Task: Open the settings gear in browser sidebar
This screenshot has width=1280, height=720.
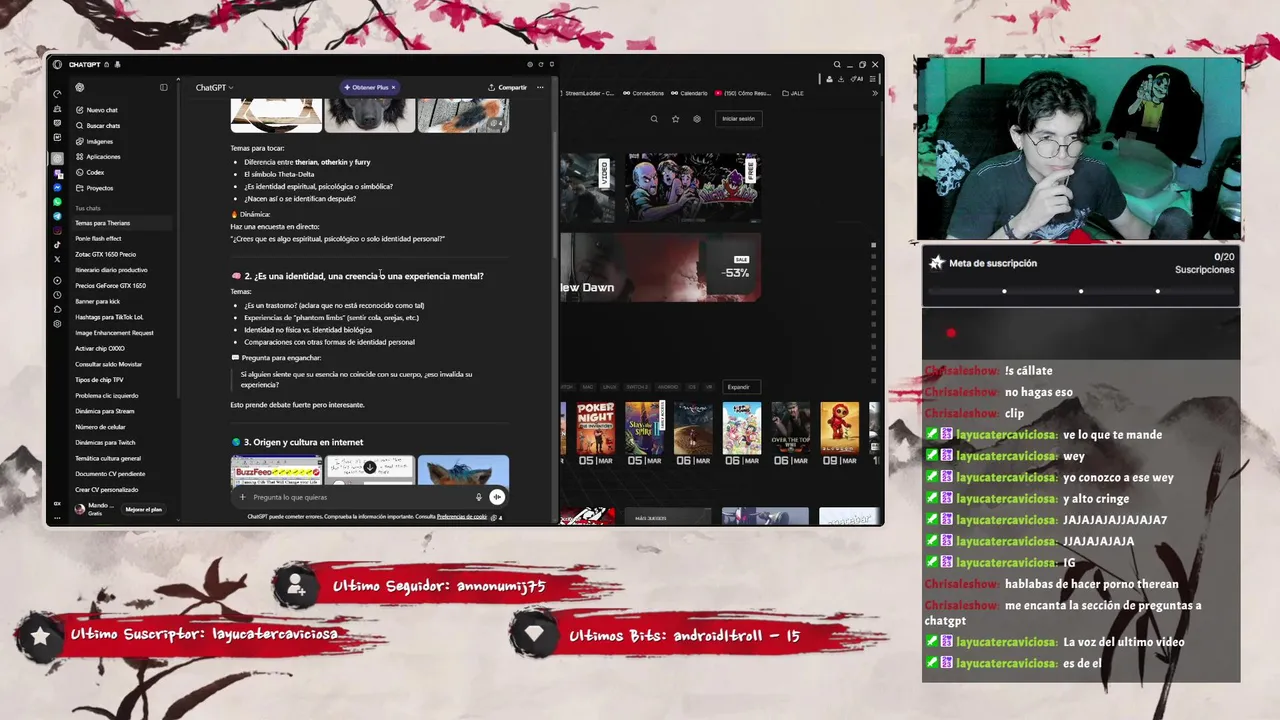Action: click(57, 324)
